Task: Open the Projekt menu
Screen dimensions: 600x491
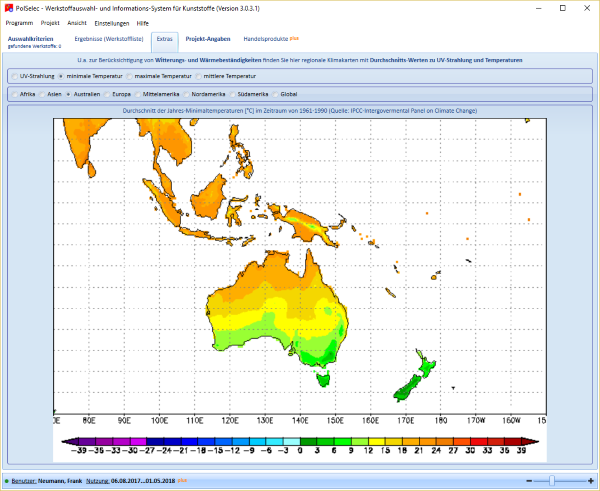Action: (50, 23)
